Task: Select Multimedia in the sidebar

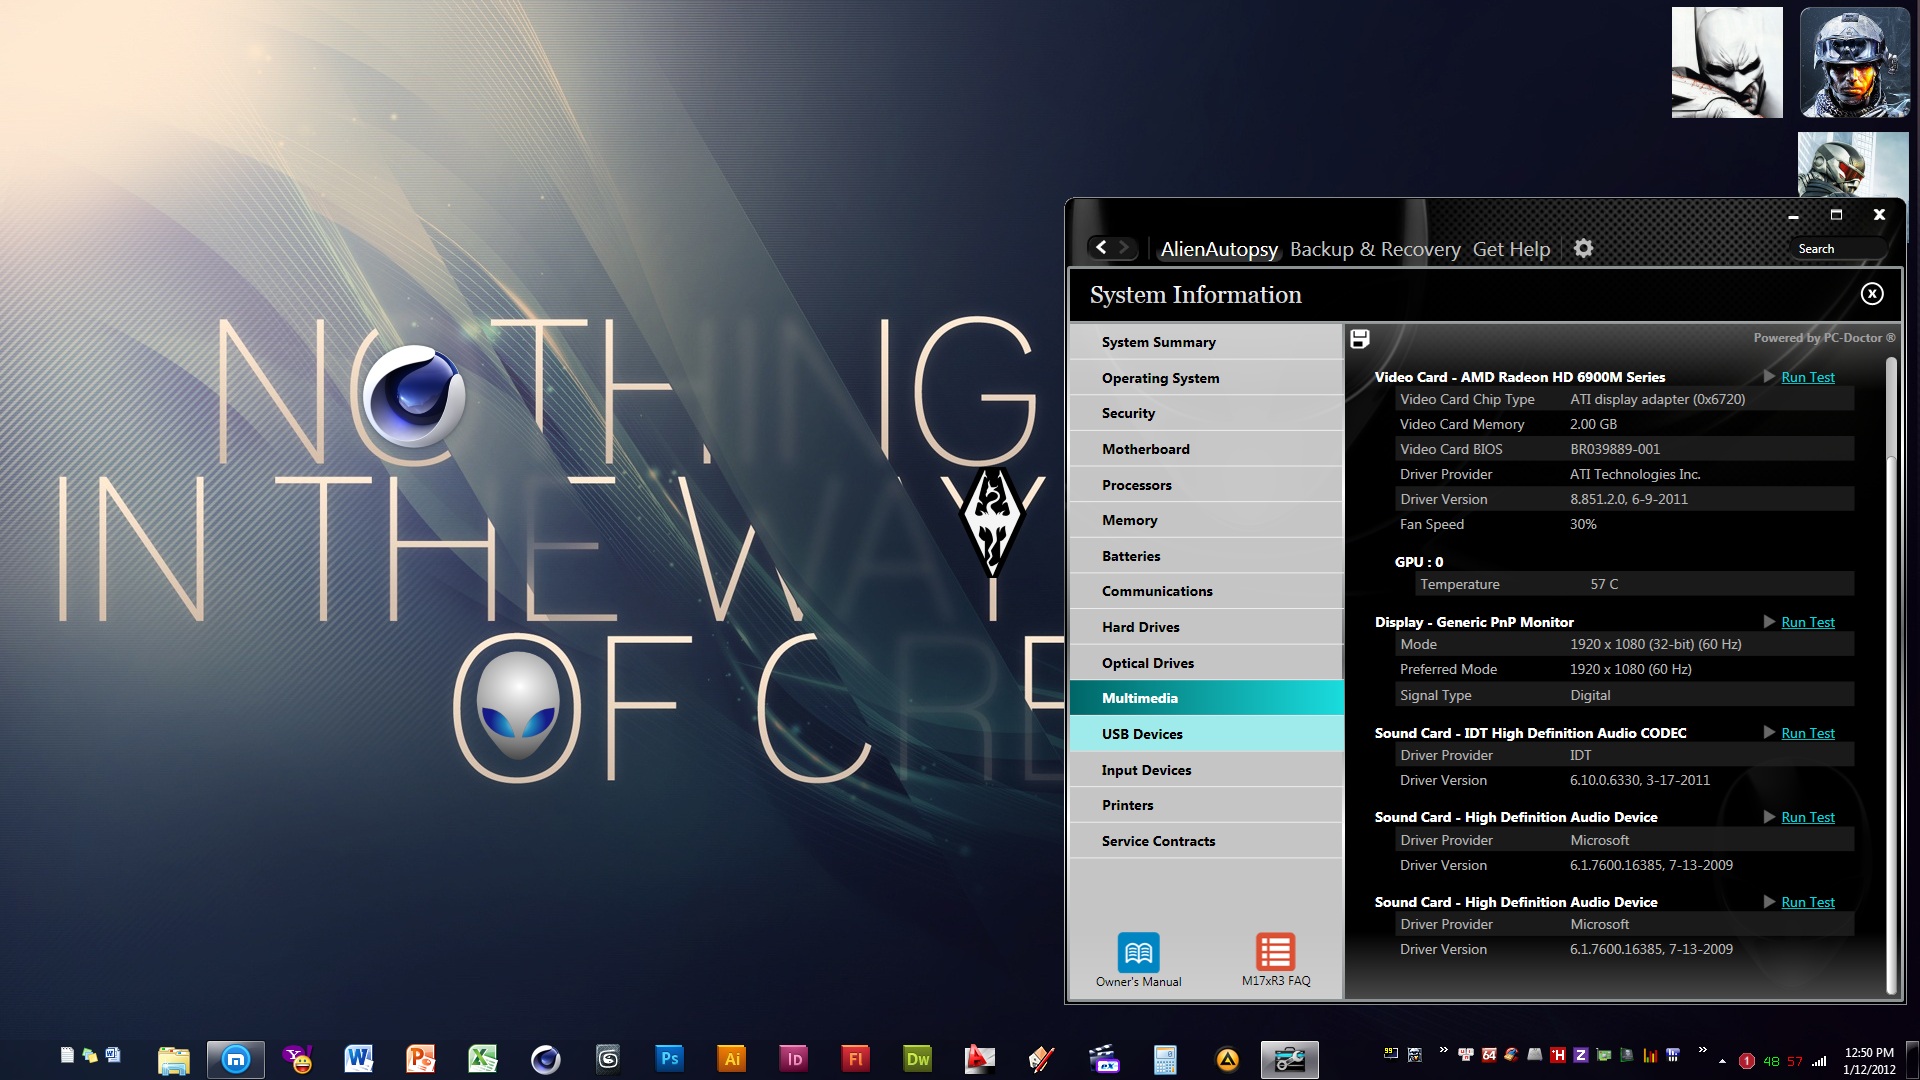Action: click(1206, 698)
